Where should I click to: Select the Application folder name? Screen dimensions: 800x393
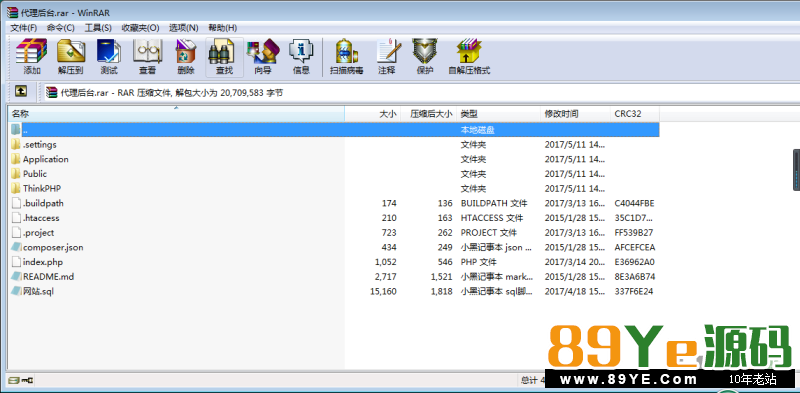pos(45,159)
